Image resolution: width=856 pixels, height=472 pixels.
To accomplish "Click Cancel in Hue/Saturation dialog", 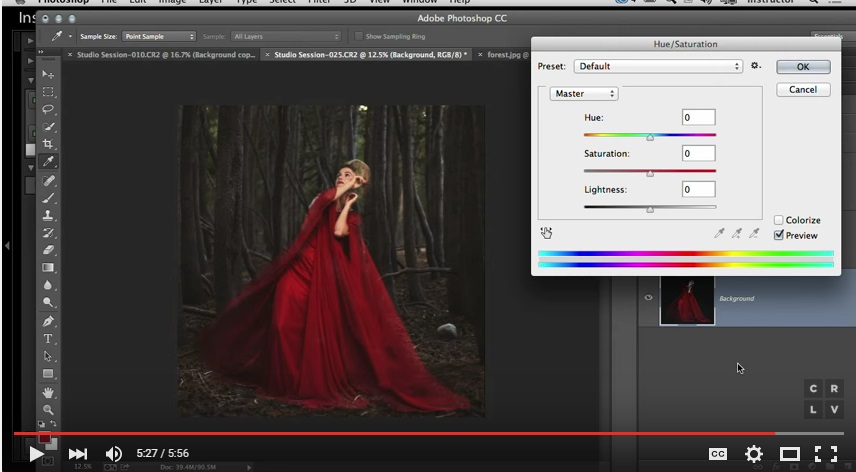I will coord(803,89).
